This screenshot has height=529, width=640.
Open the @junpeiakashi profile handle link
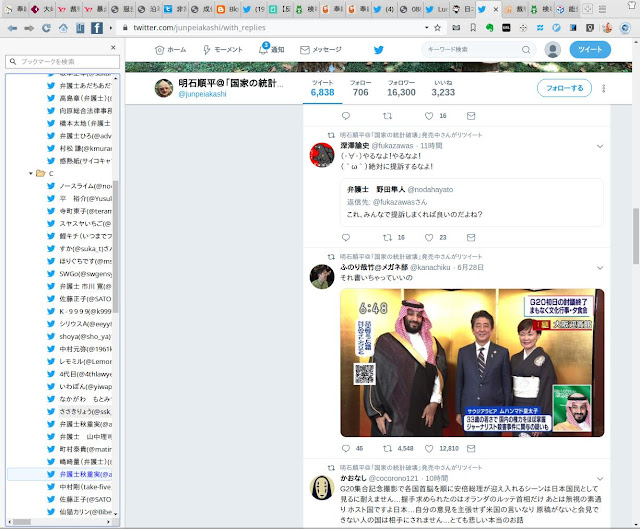pyautogui.click(x=202, y=94)
